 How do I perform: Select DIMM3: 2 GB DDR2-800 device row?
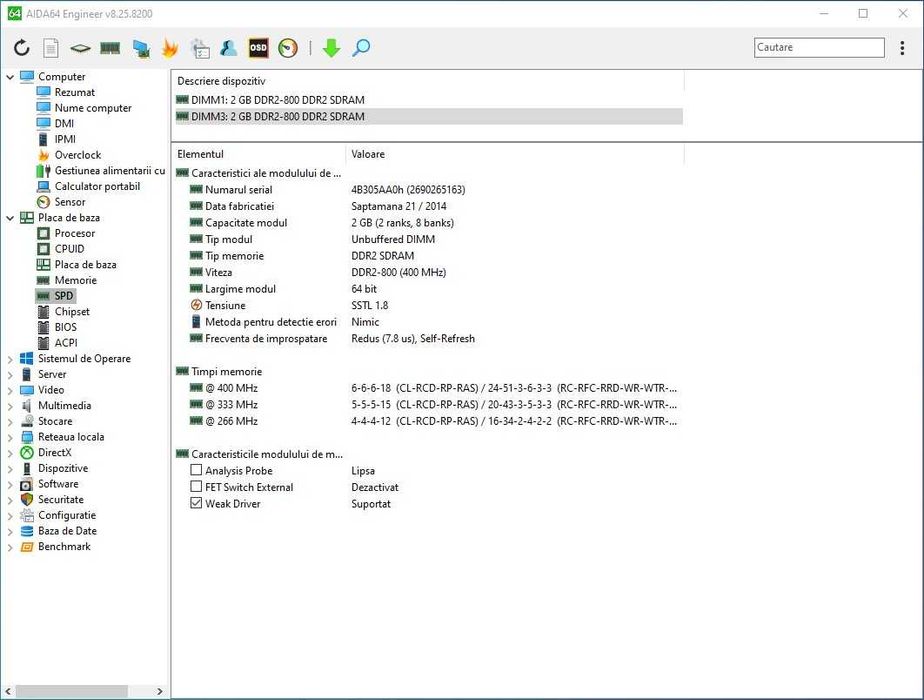pyautogui.click(x=429, y=117)
